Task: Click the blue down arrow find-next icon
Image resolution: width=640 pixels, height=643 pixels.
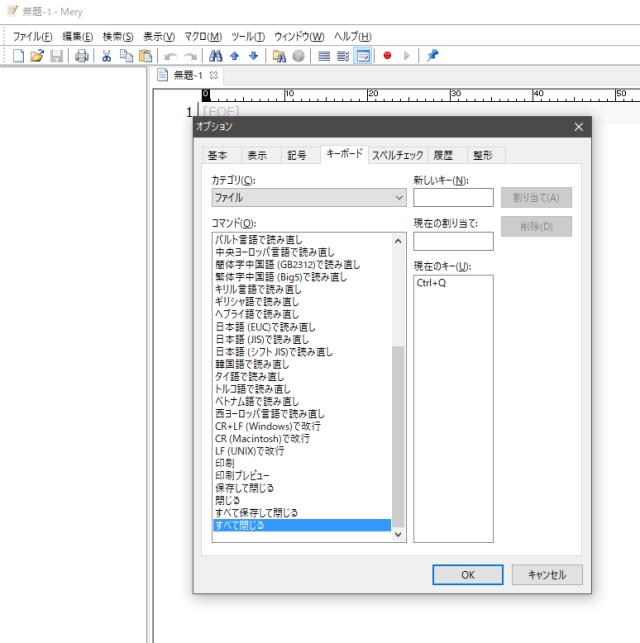Action: (x=253, y=56)
